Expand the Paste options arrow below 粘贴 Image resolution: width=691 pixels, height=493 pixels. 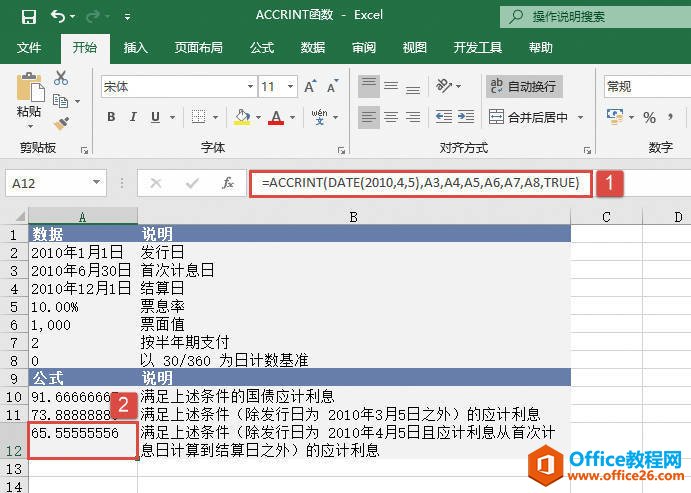click(30, 126)
